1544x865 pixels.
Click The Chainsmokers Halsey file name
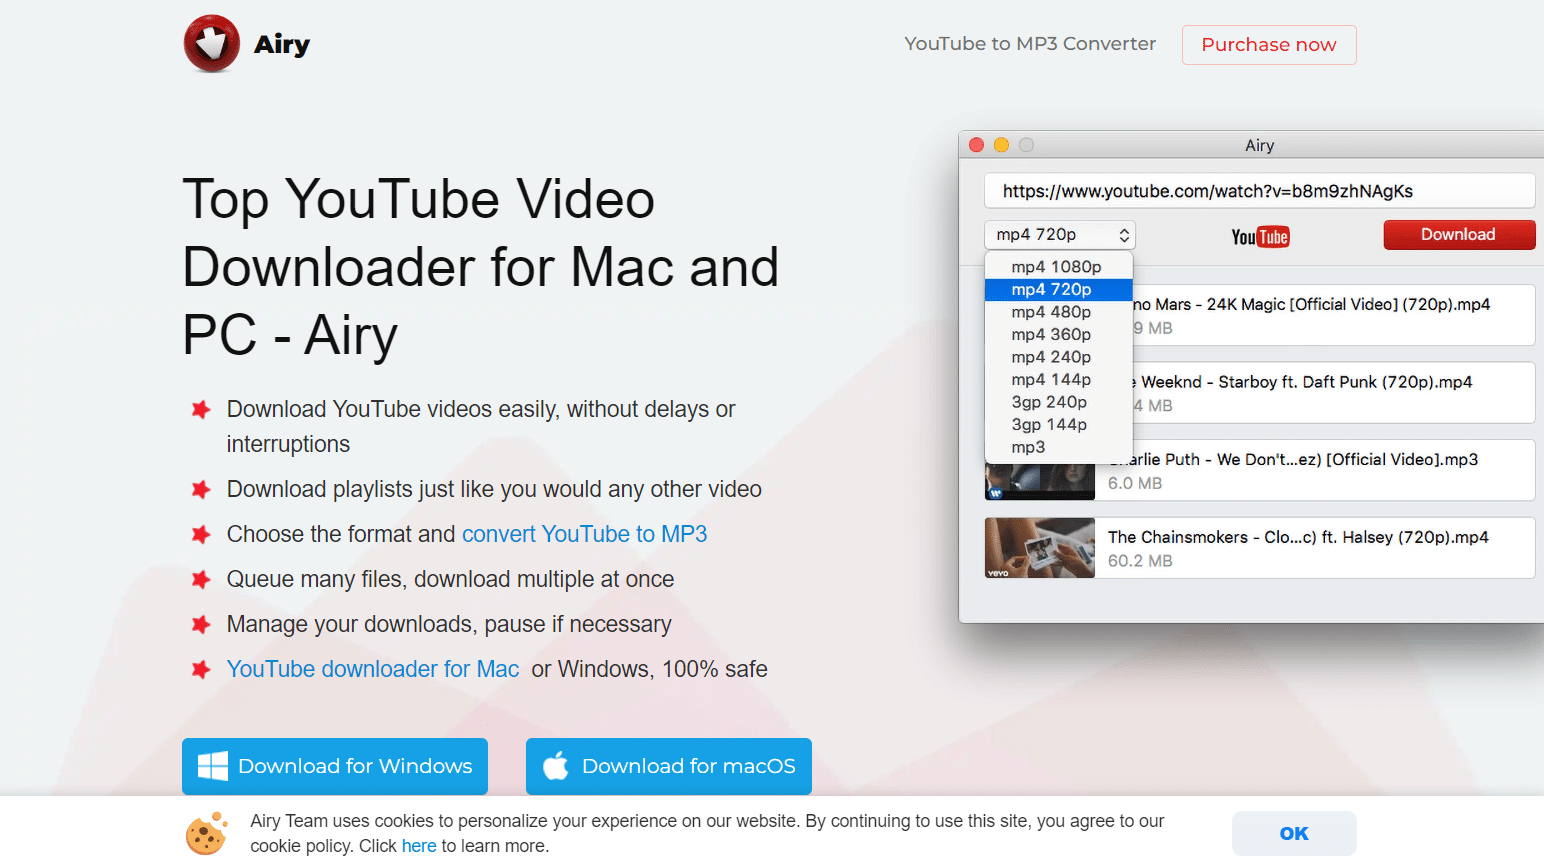coord(1298,537)
